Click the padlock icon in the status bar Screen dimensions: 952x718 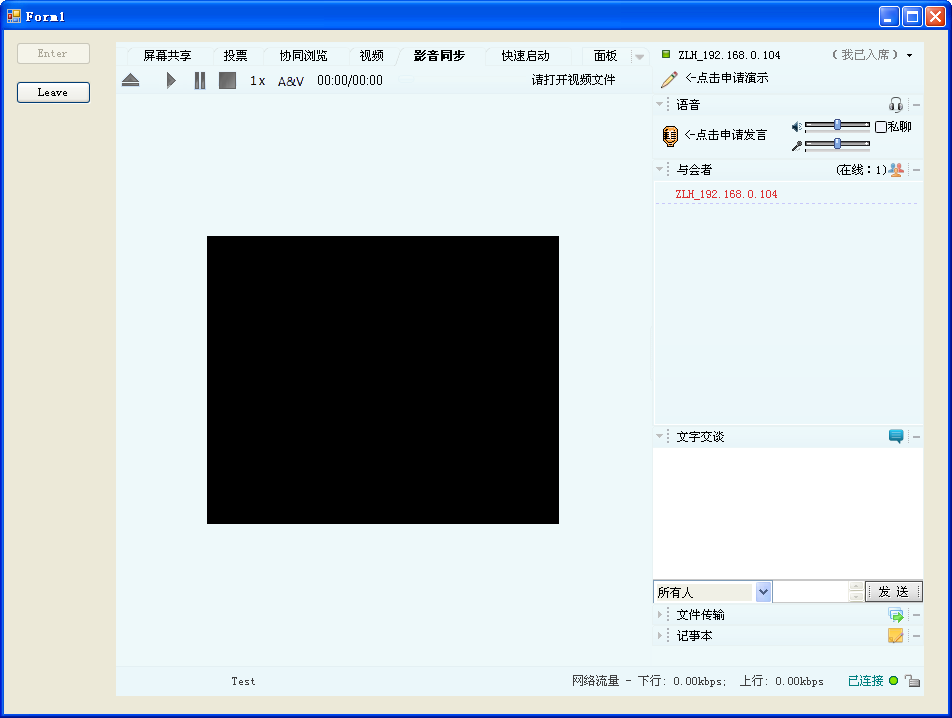pos(912,681)
